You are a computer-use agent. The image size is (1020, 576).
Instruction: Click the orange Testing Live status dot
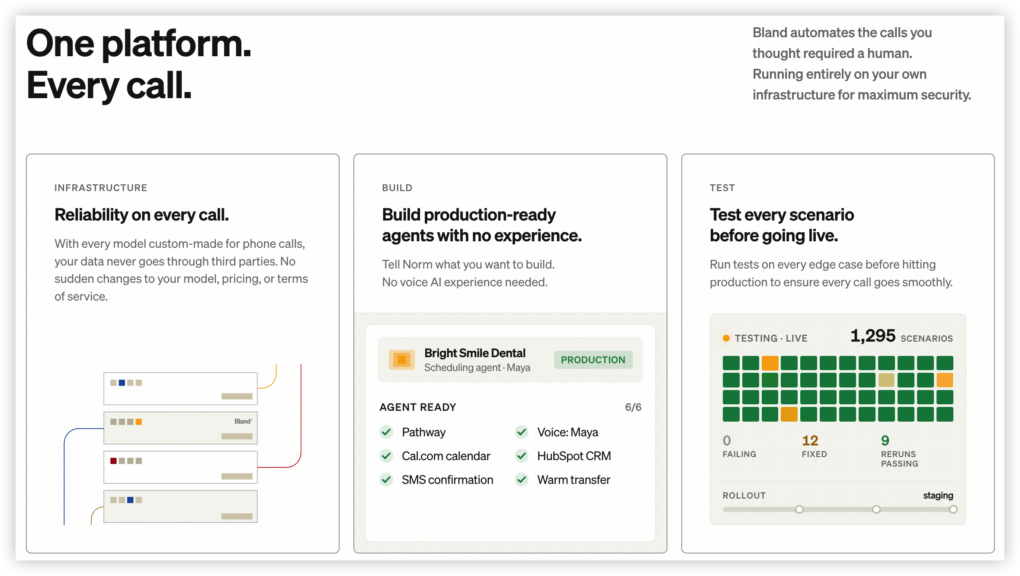coord(726,338)
